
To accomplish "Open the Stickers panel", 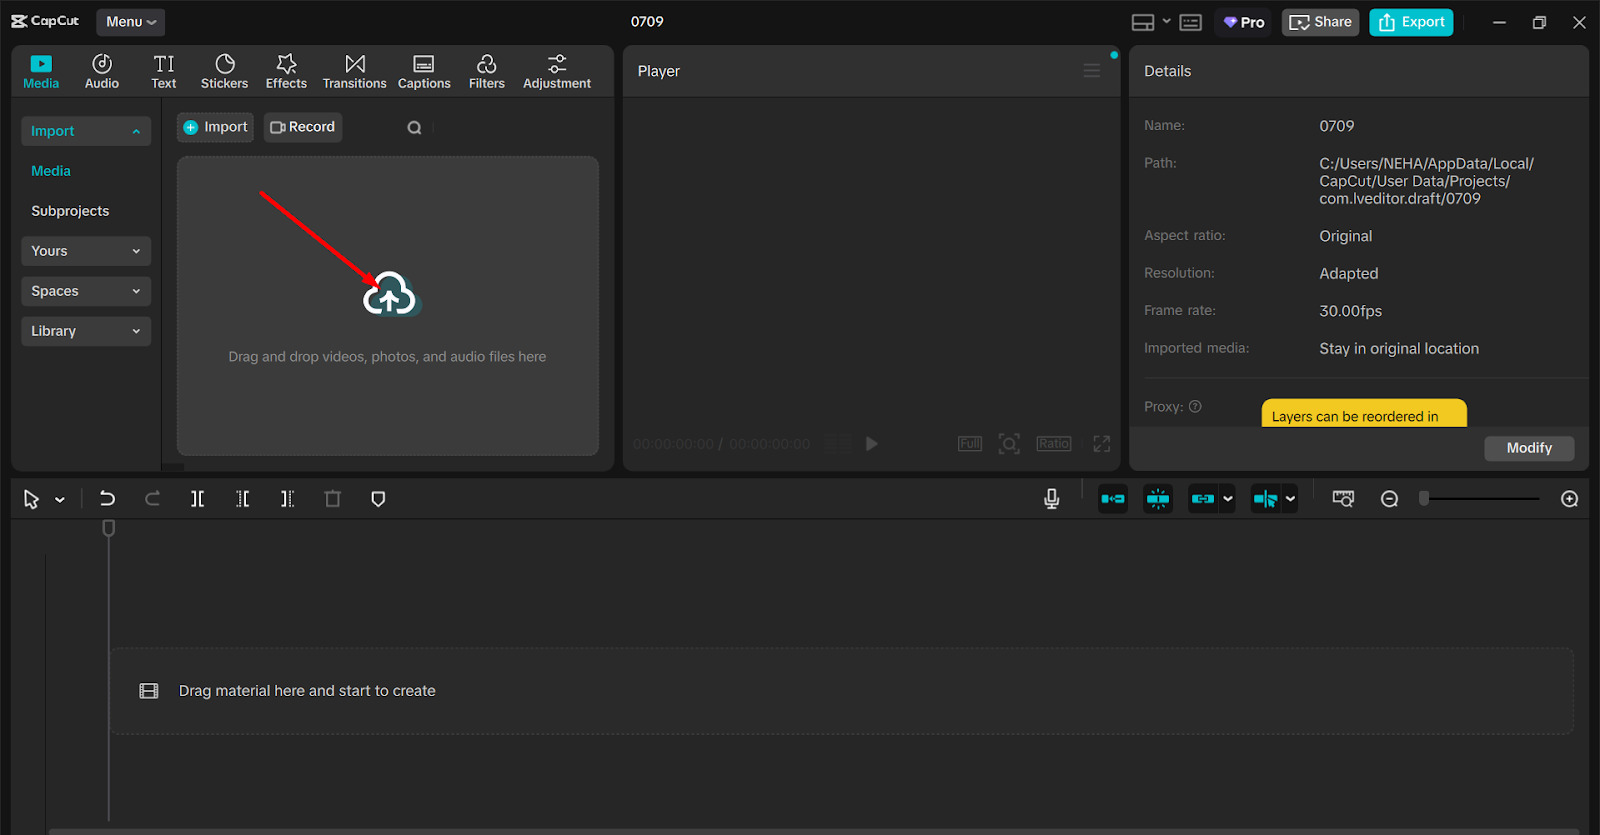I will [x=224, y=71].
